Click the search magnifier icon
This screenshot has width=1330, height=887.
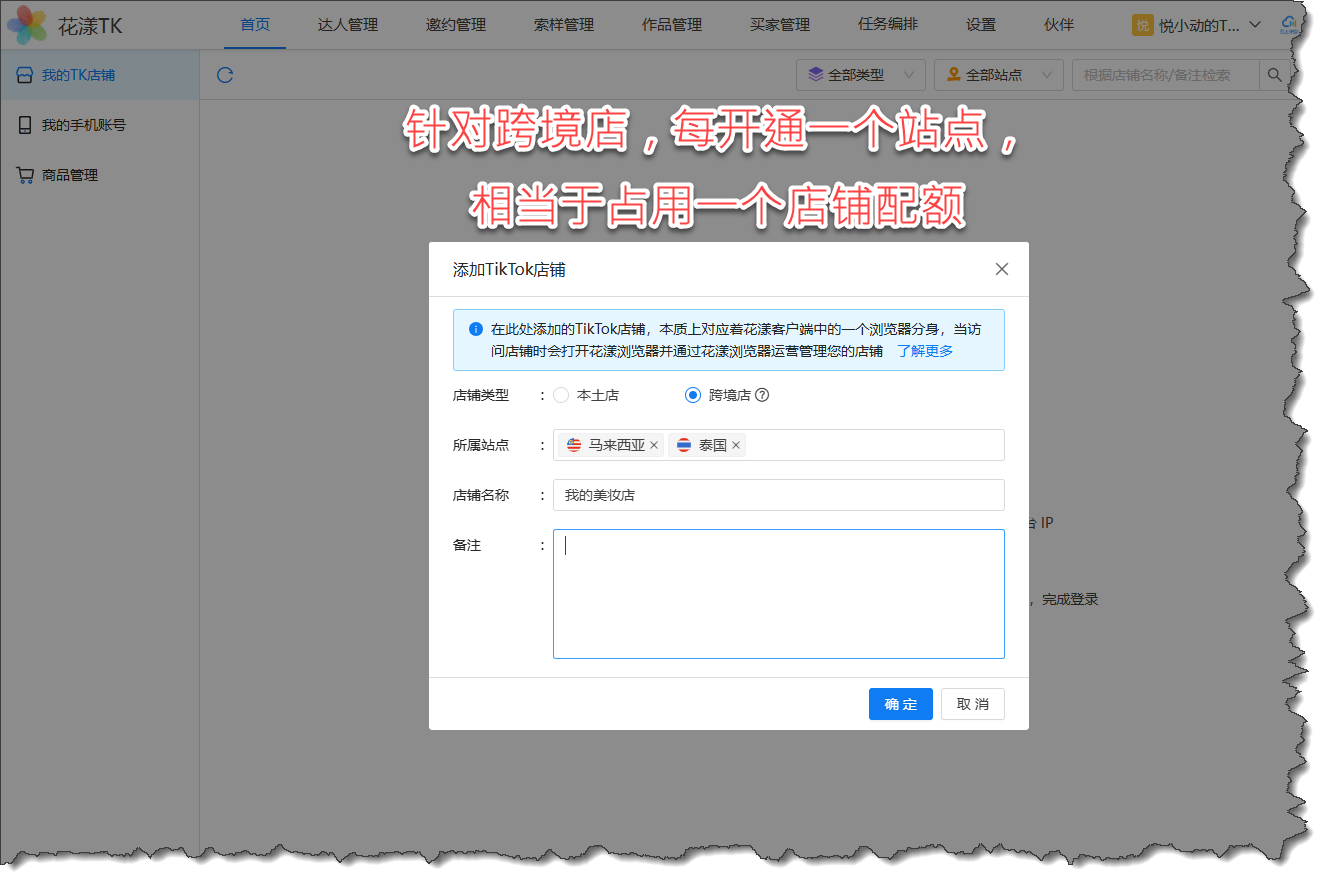coord(1274,75)
